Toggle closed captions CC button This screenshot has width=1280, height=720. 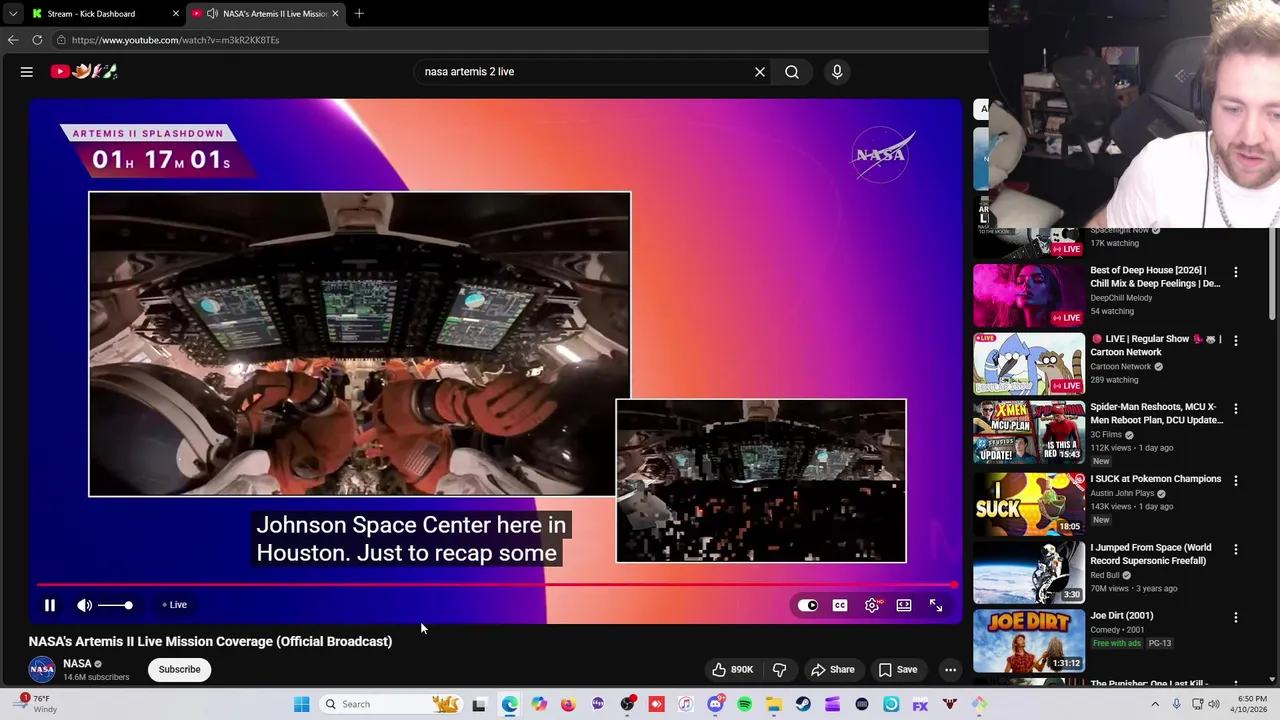click(x=840, y=605)
